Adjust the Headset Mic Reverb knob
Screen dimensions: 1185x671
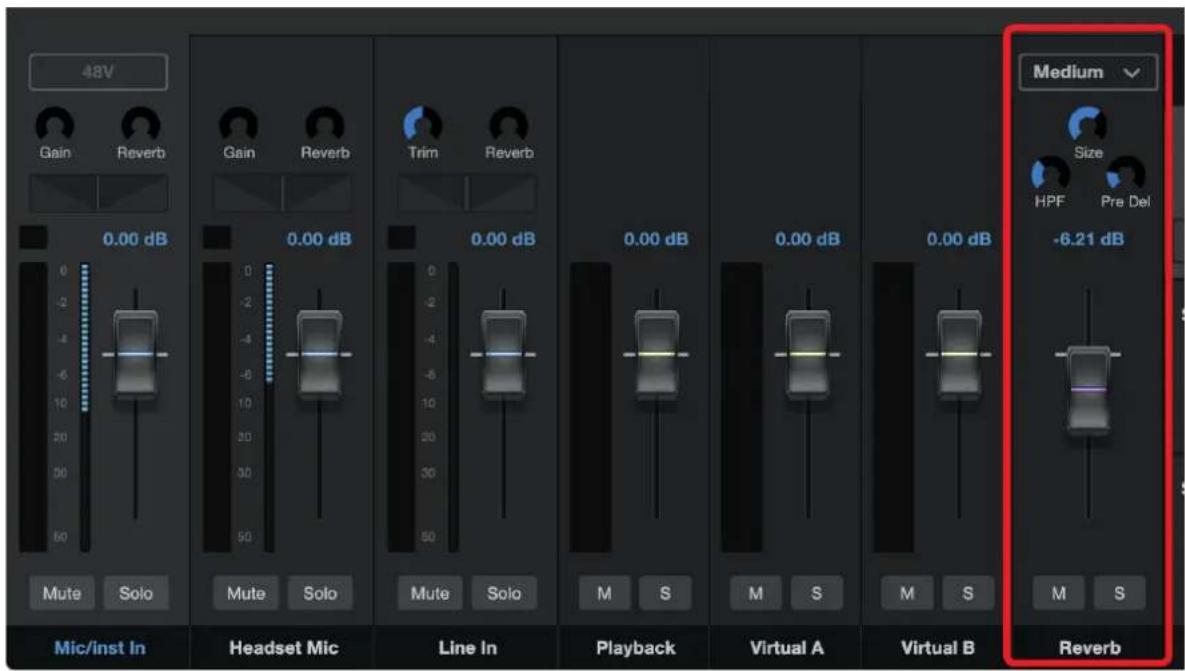pyautogui.click(x=325, y=123)
